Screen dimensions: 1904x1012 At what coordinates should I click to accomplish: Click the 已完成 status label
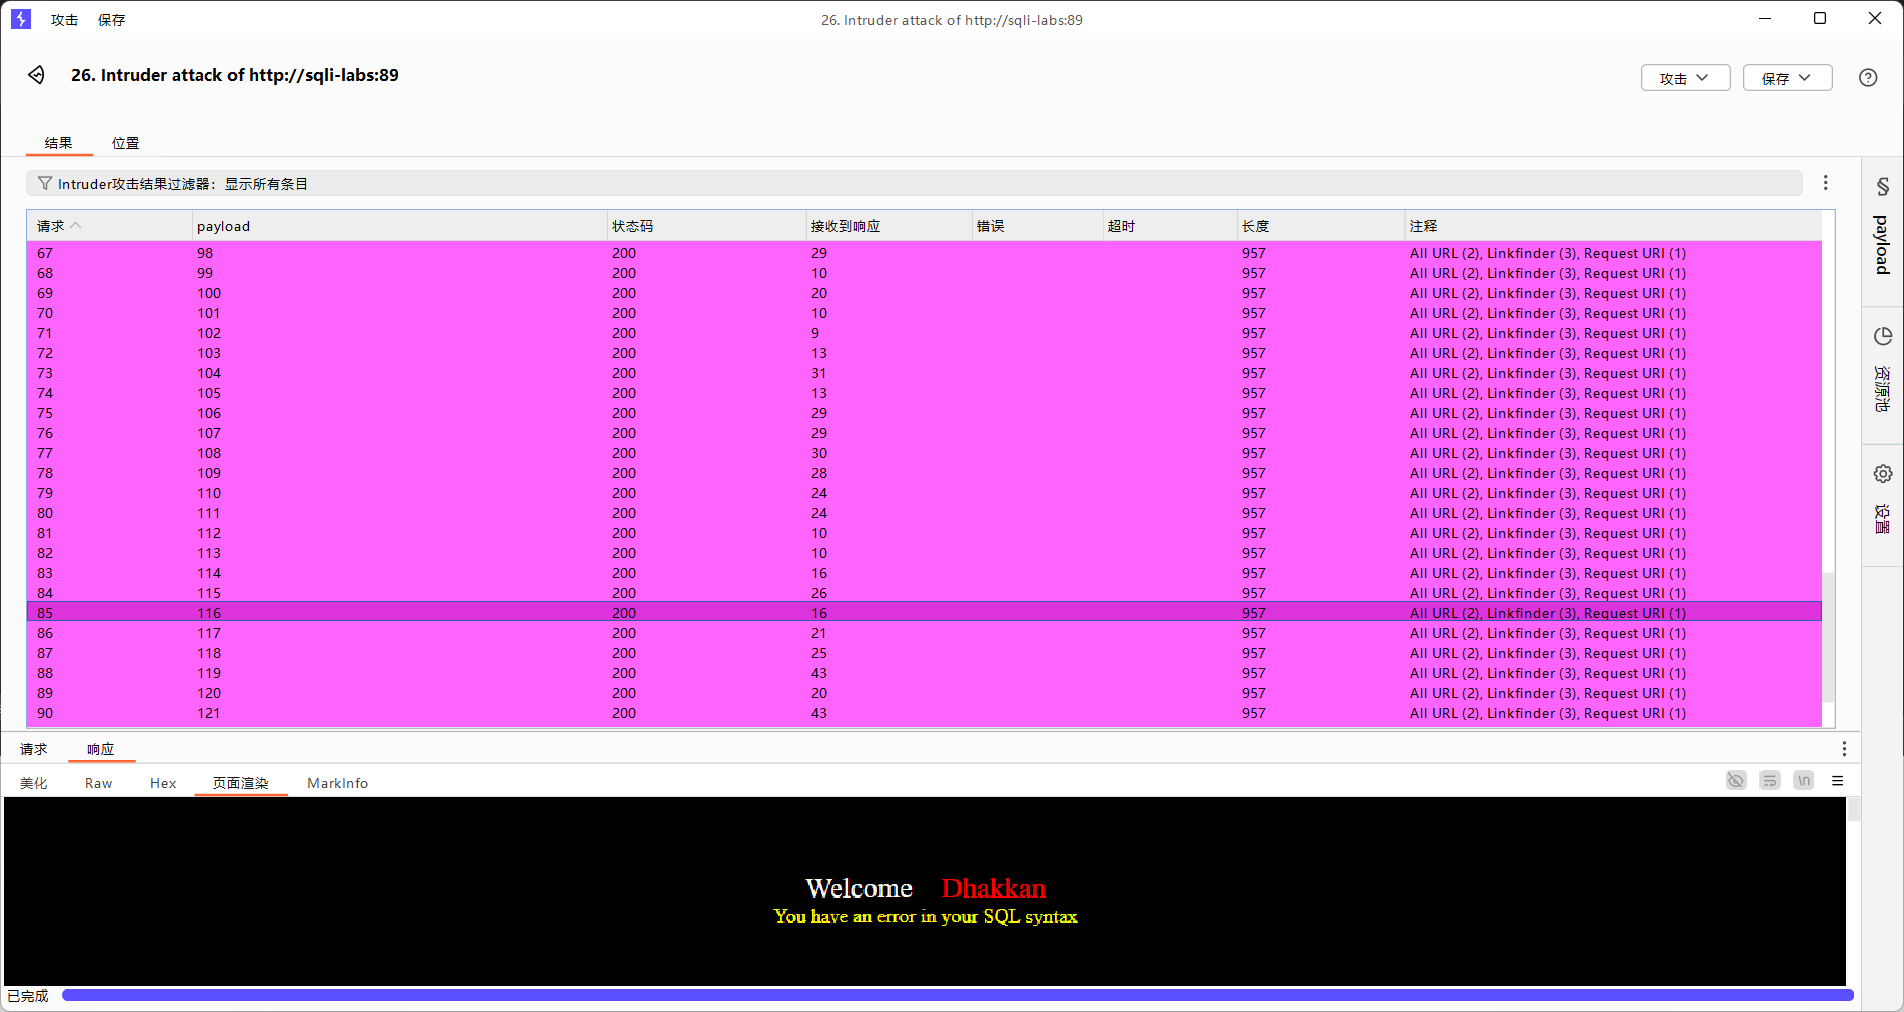(28, 996)
